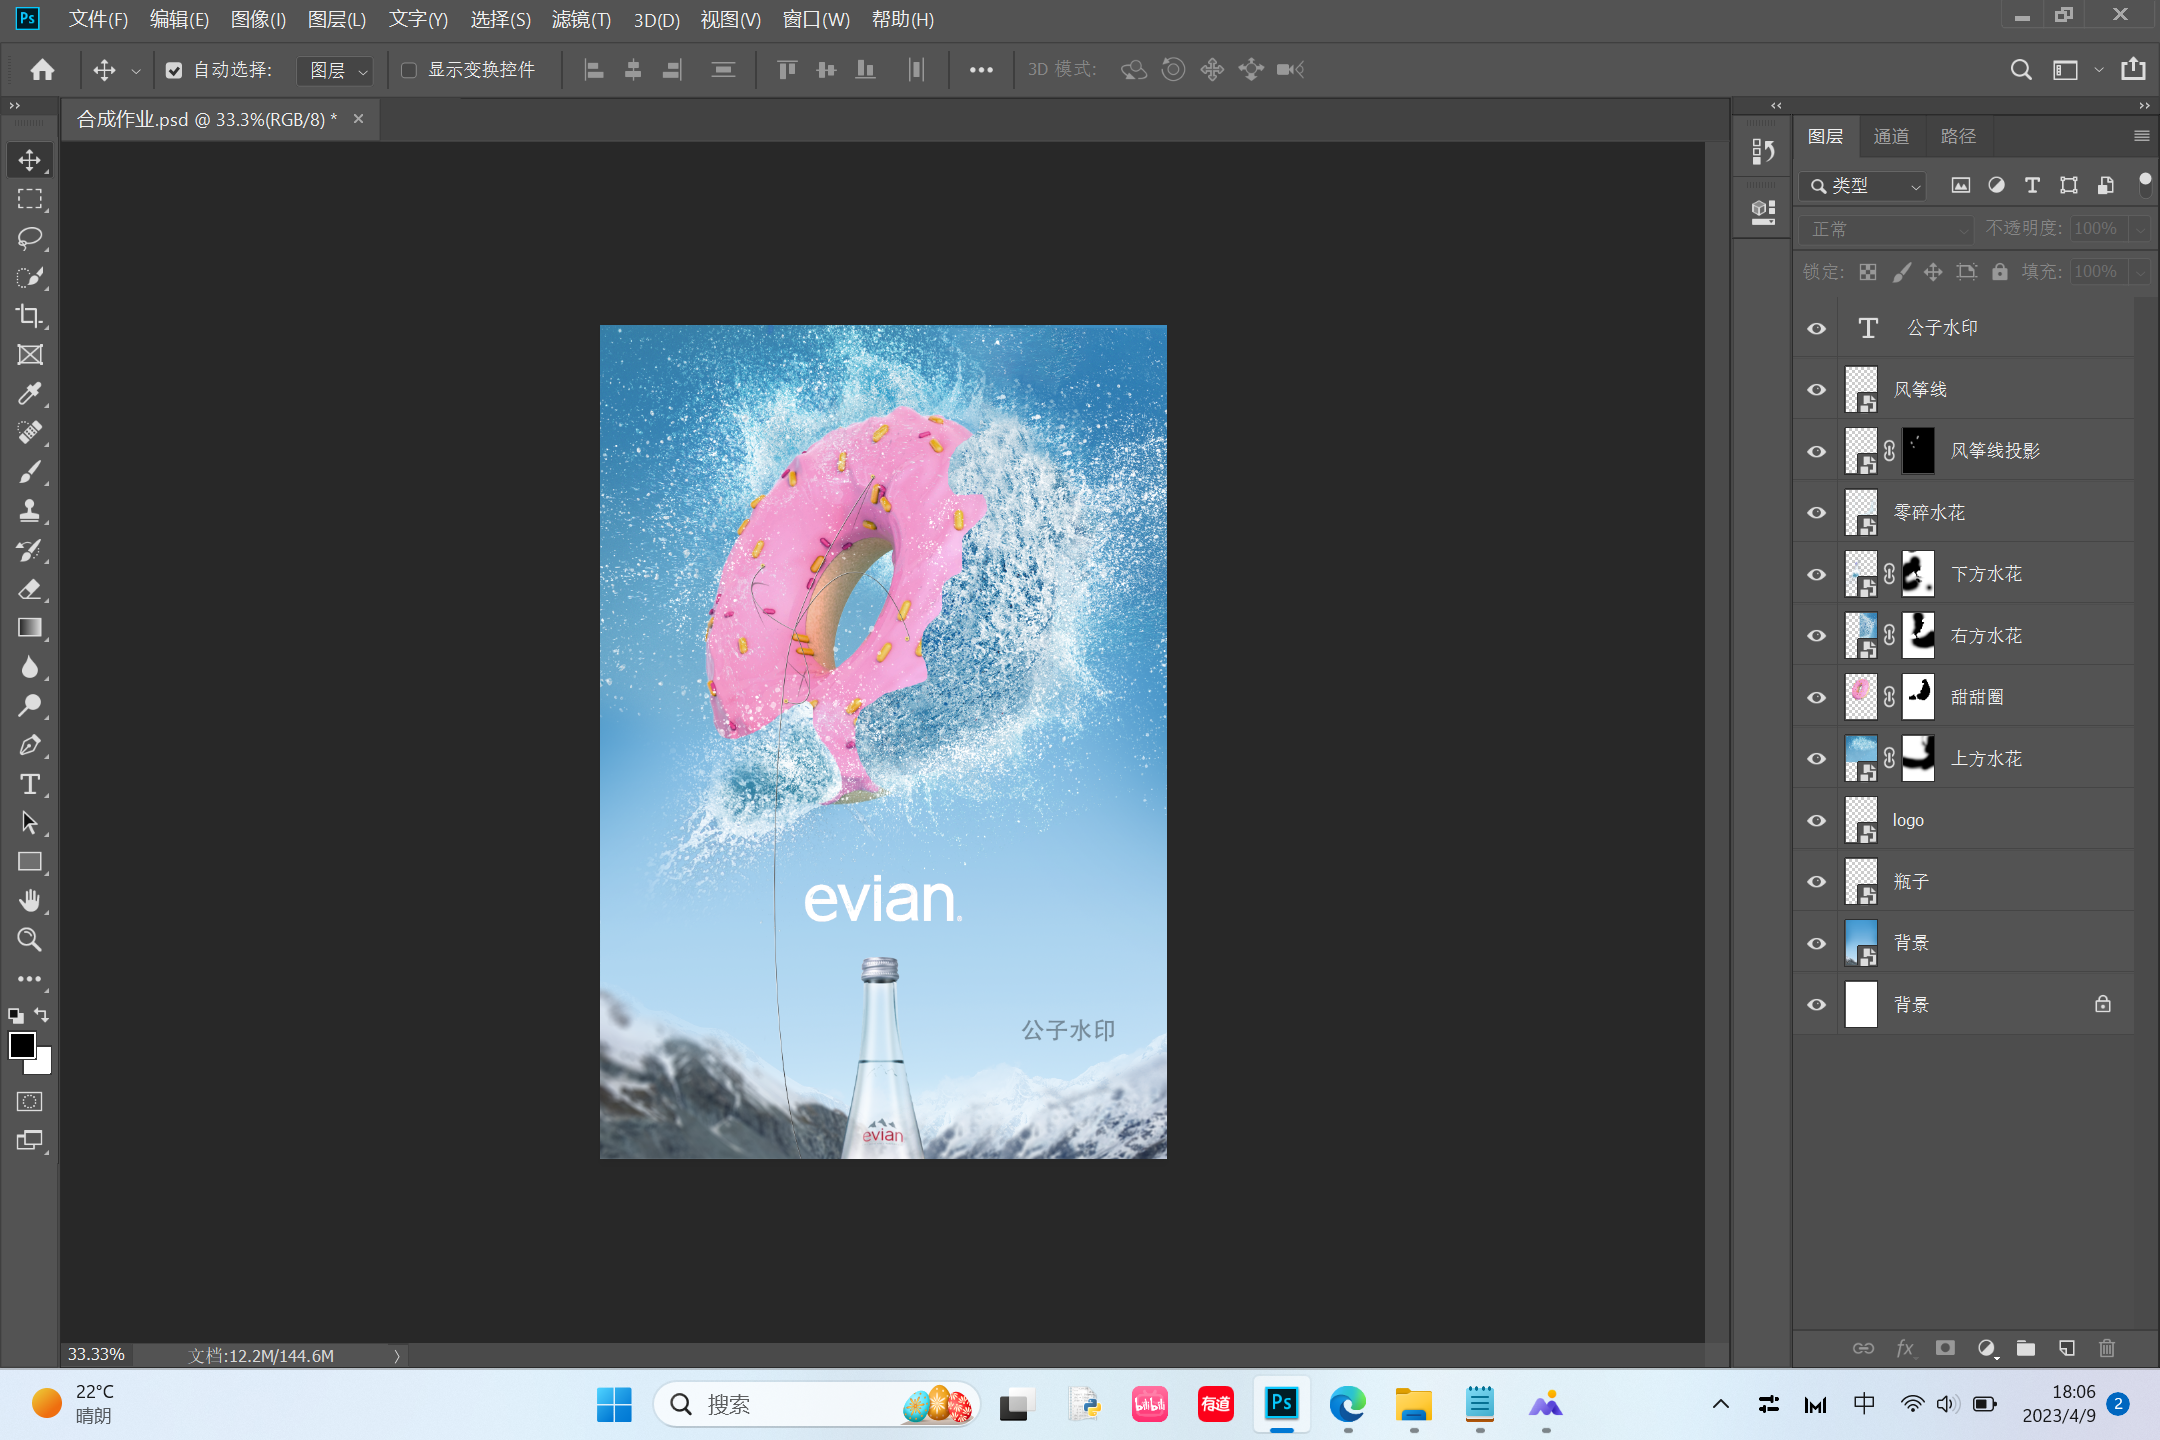Open the 文件(F) menu

click(98, 20)
